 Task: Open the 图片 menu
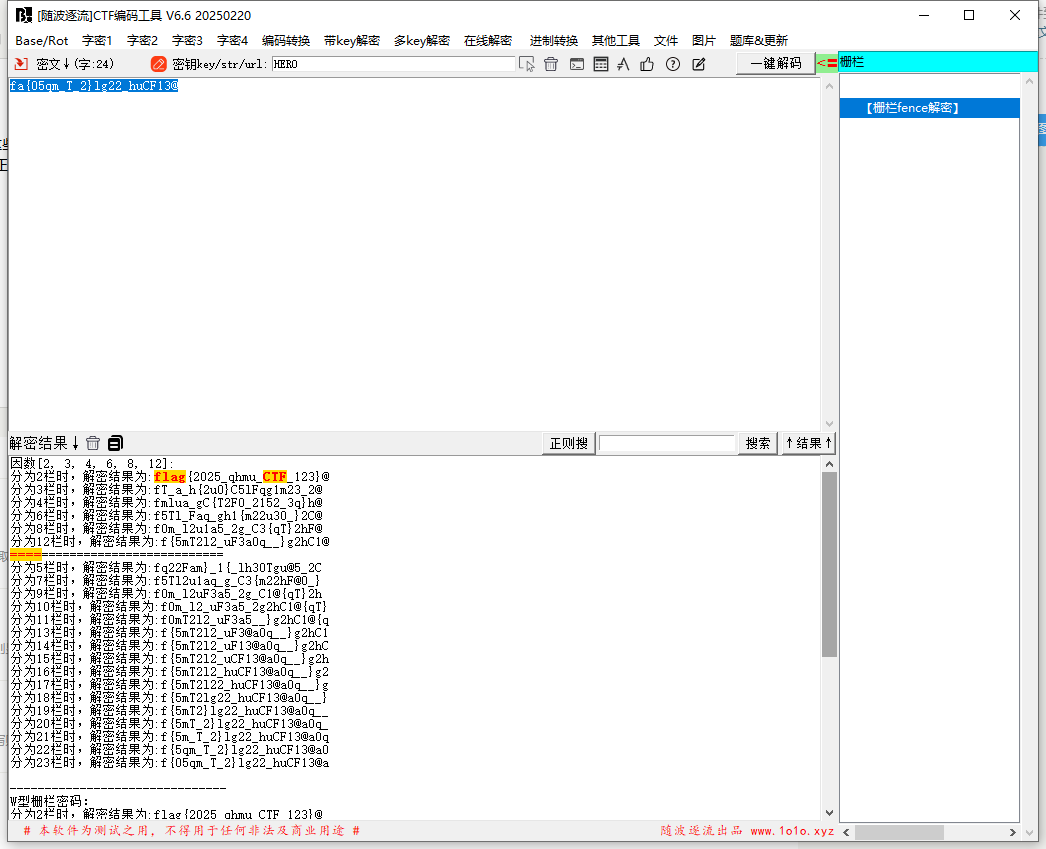pos(703,41)
